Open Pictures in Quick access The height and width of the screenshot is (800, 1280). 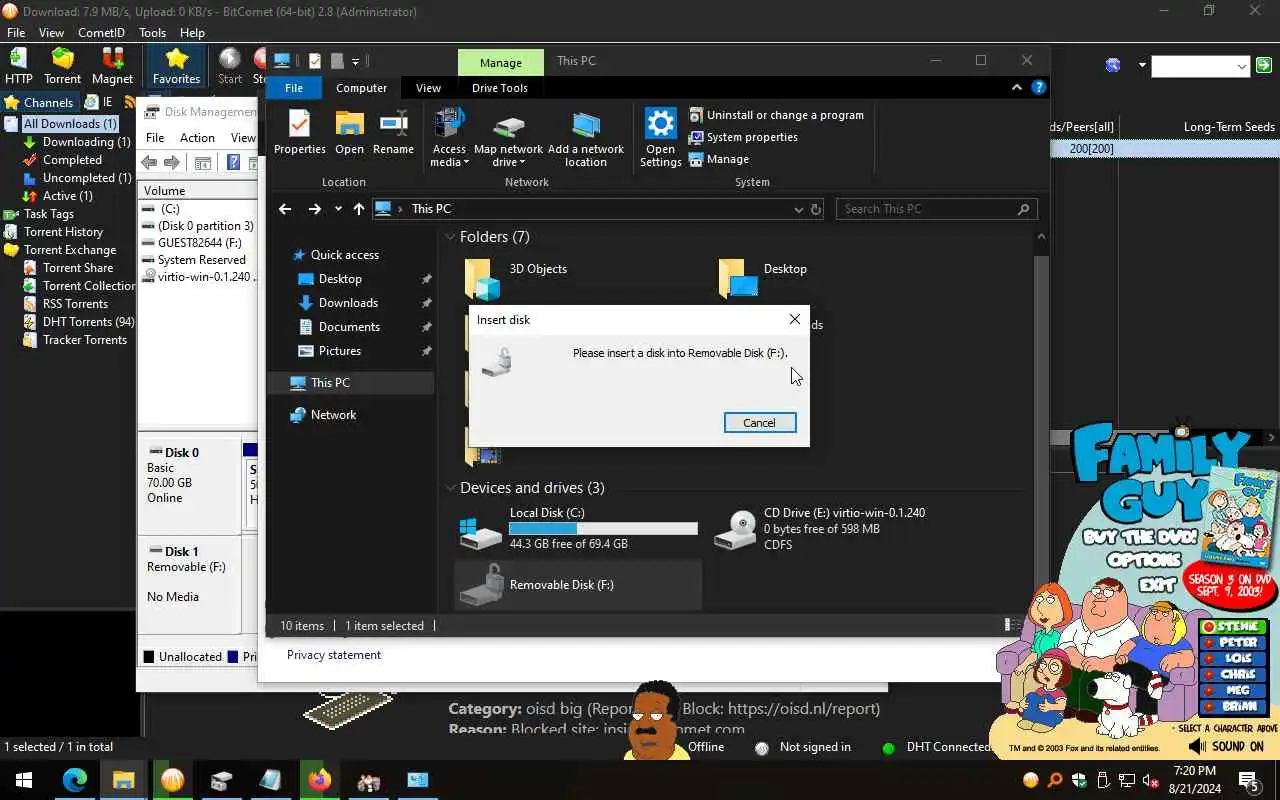click(340, 351)
